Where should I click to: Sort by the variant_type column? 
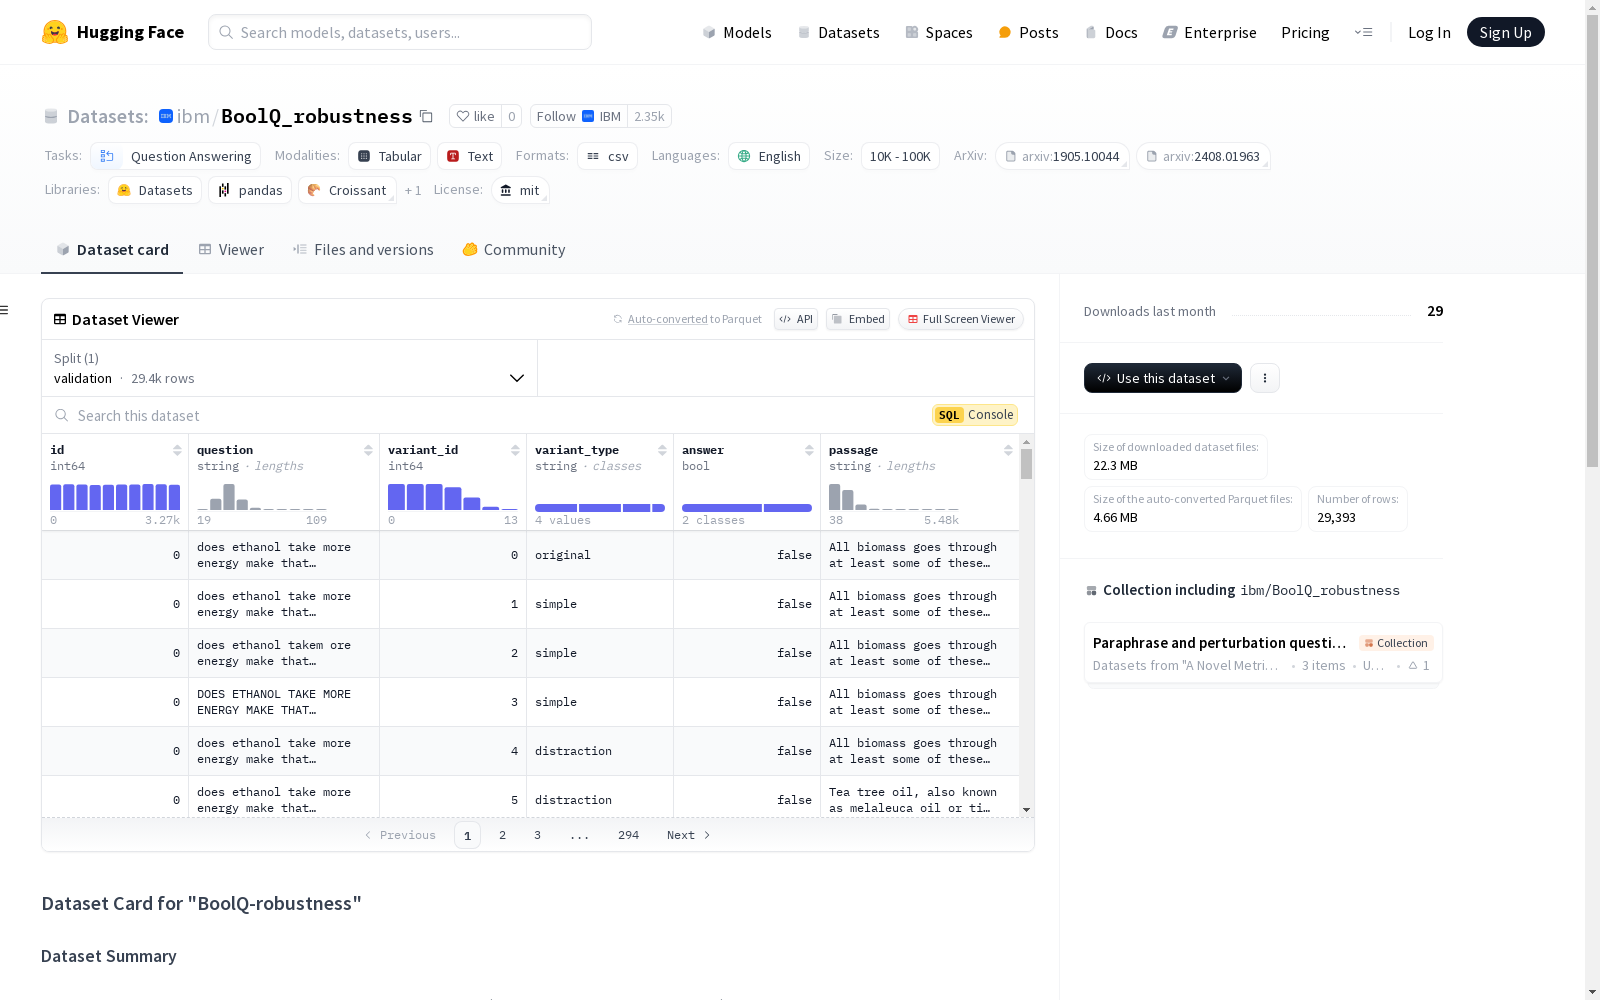(662, 450)
